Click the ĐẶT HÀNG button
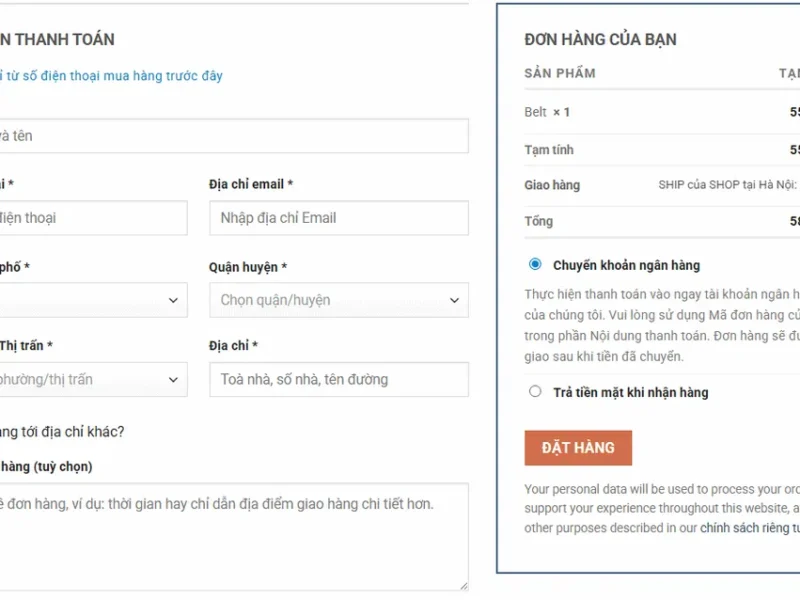The image size is (800, 600). tap(578, 447)
